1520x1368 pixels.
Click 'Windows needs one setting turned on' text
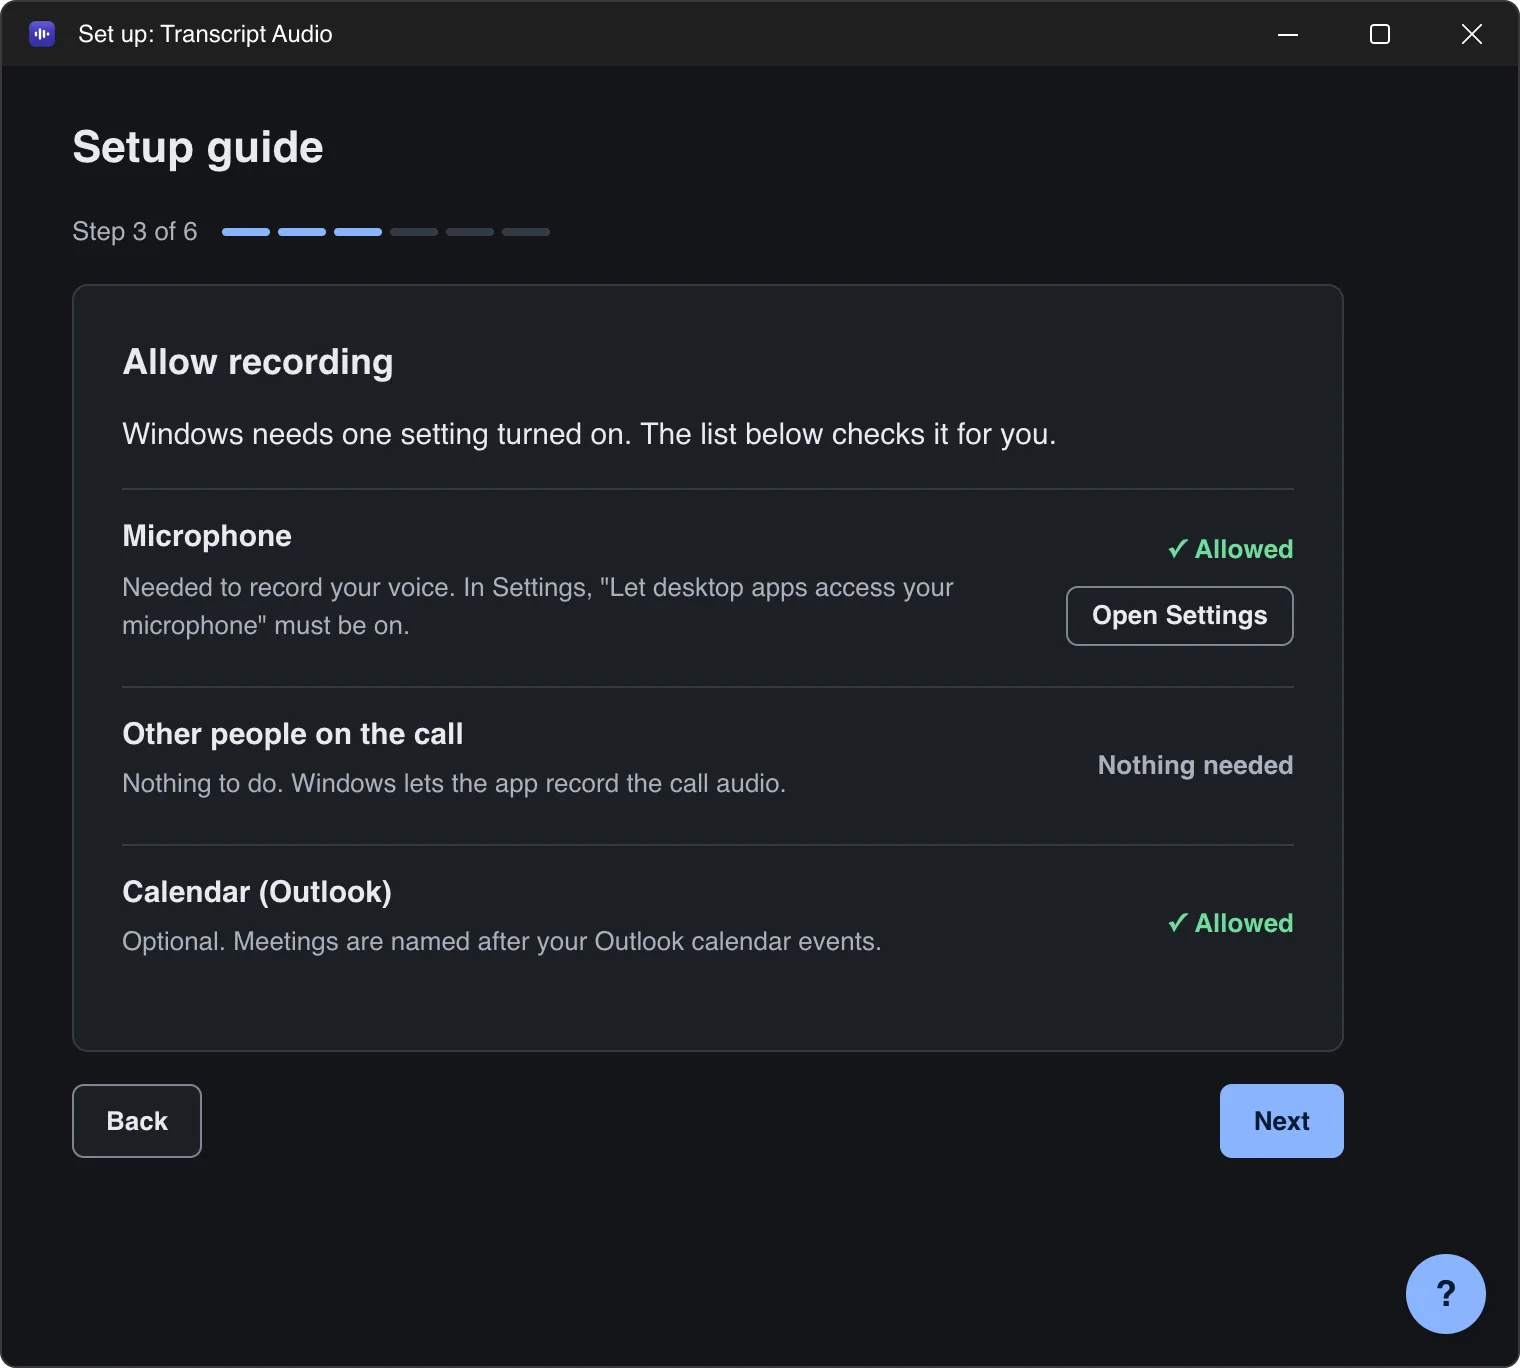[x=589, y=434]
